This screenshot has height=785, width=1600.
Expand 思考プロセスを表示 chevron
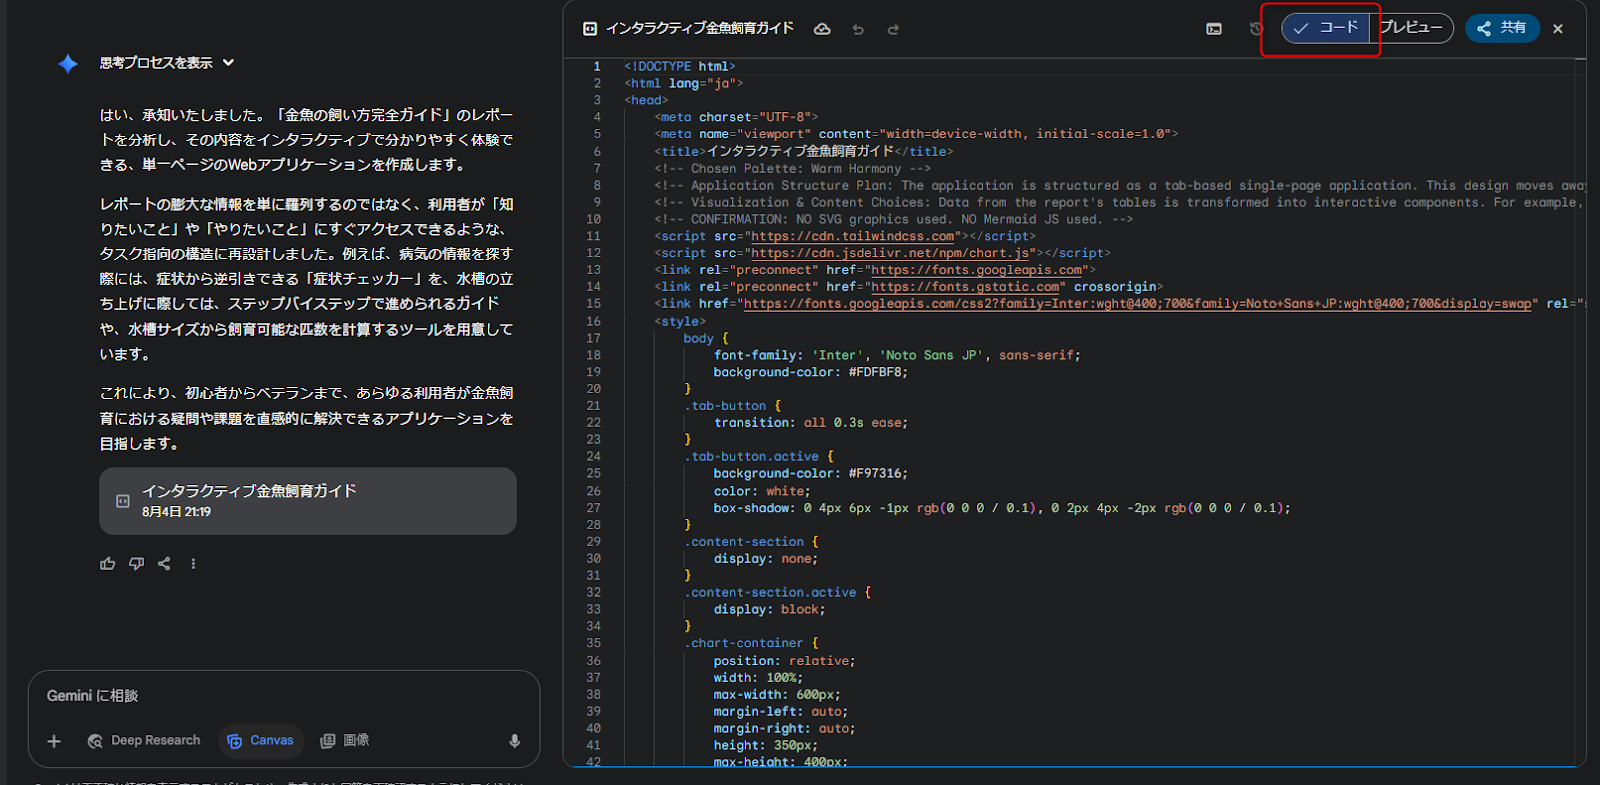(x=228, y=62)
